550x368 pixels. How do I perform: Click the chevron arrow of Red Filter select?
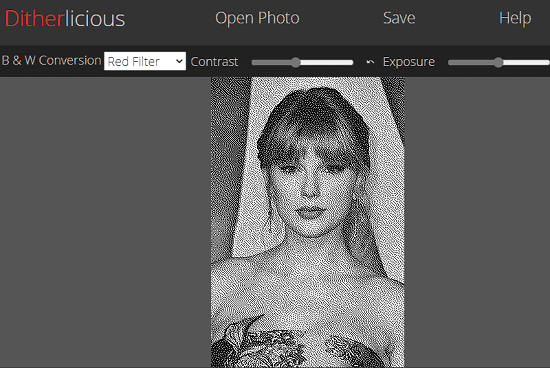pyautogui.click(x=179, y=61)
